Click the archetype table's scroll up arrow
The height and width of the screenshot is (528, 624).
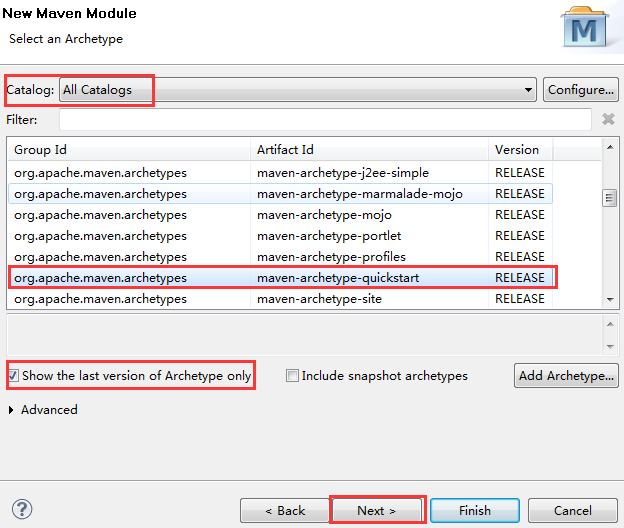[x=610, y=148]
